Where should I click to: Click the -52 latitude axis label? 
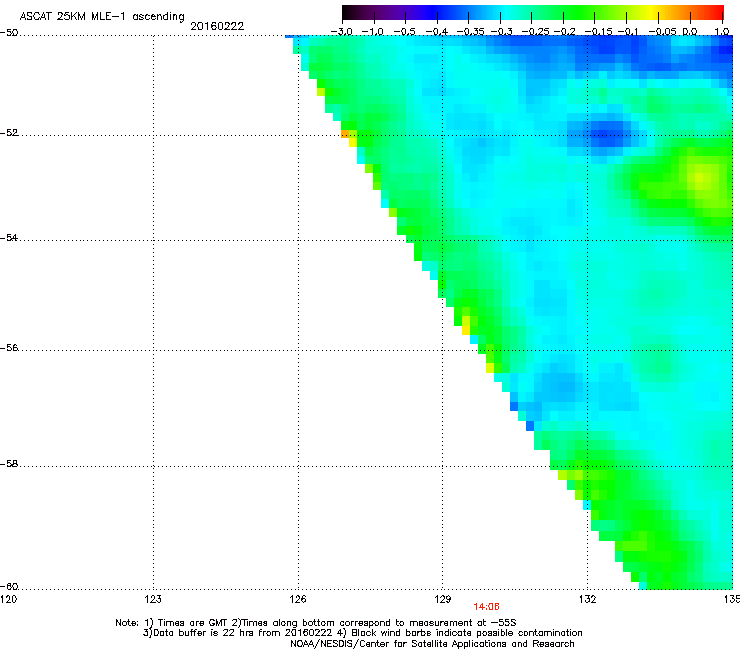point(9,133)
